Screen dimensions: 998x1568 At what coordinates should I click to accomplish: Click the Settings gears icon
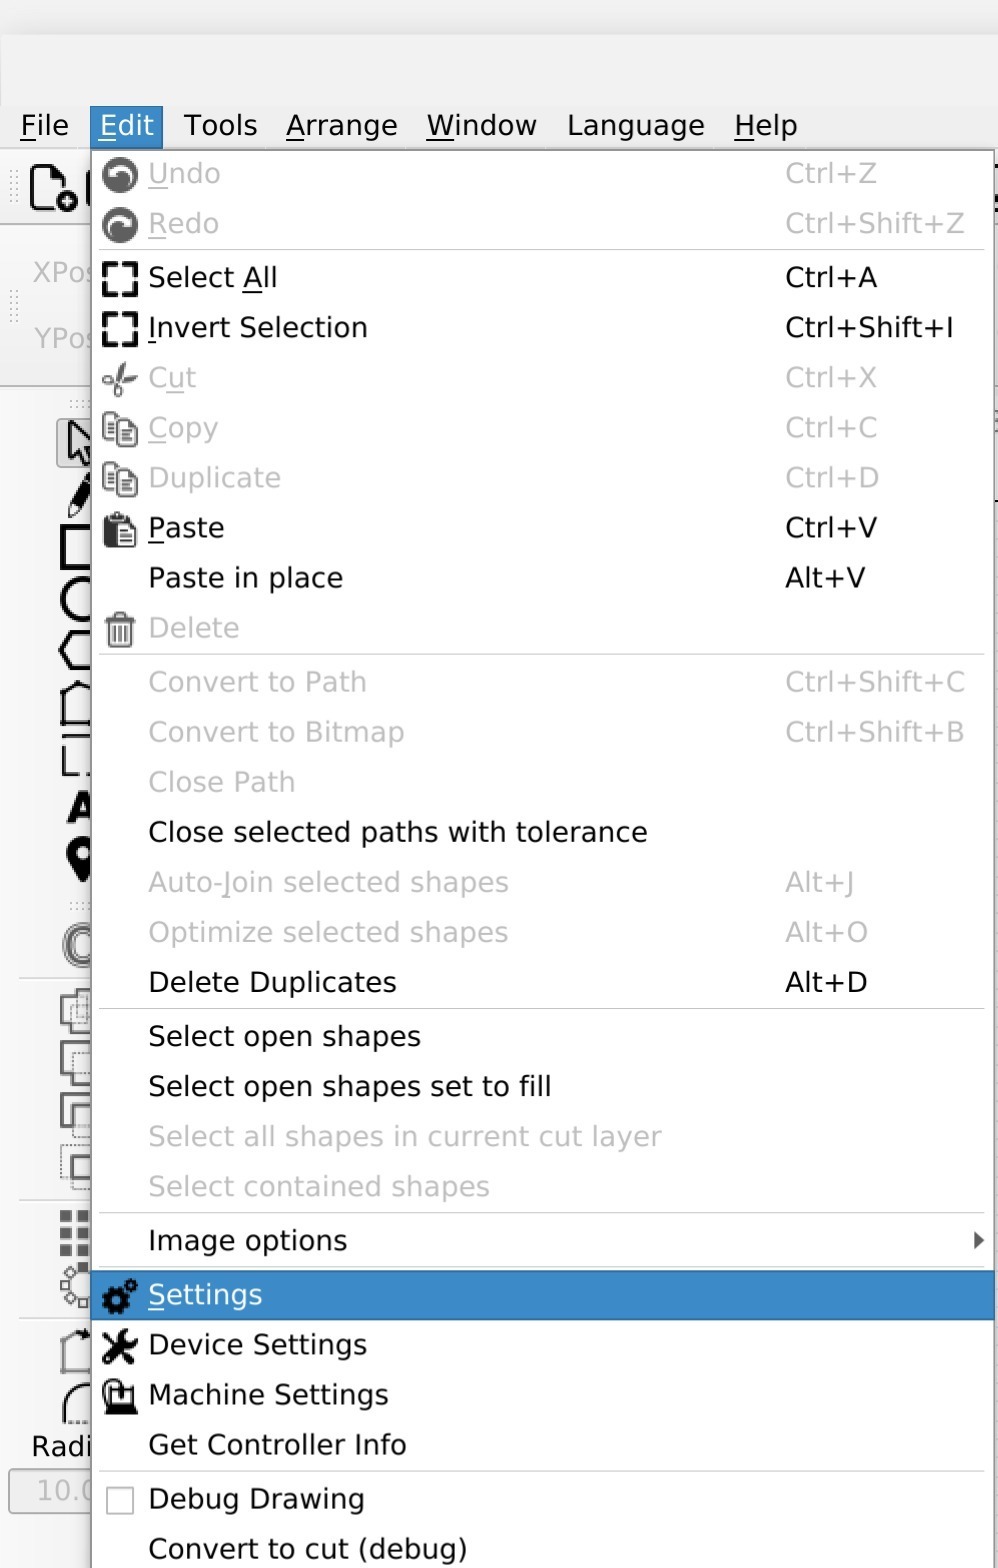coord(120,1295)
